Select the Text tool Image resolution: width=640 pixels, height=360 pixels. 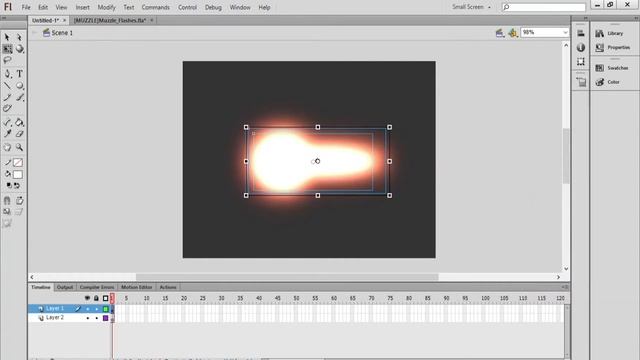coord(20,74)
